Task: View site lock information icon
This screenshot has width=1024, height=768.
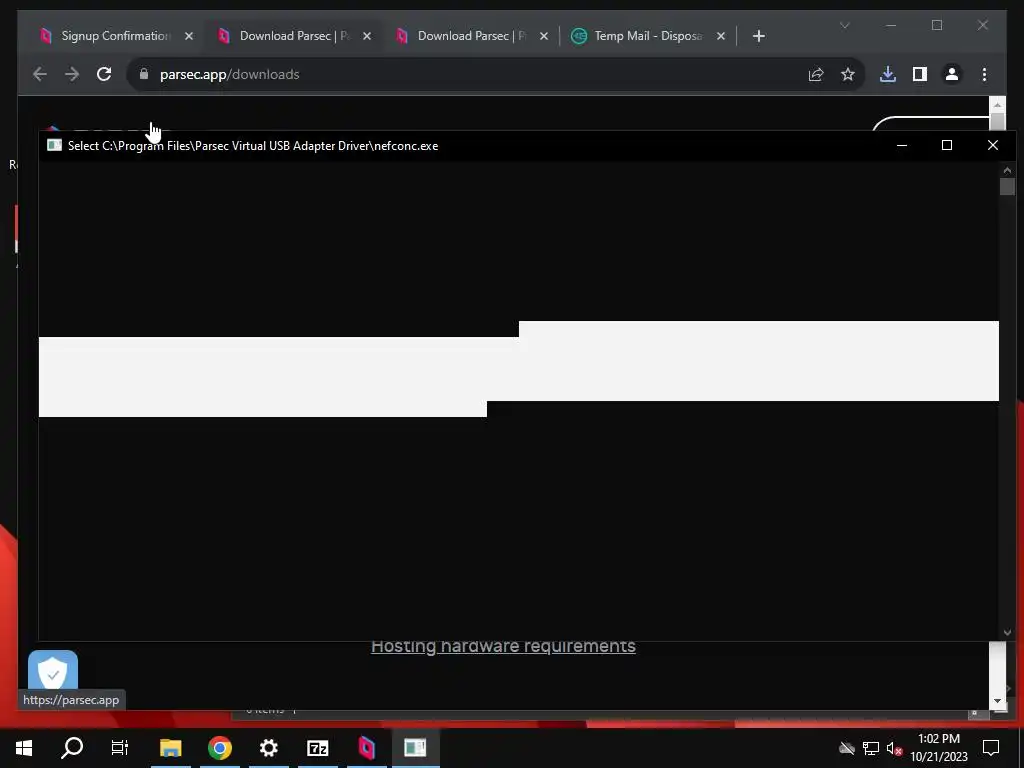Action: (x=144, y=74)
